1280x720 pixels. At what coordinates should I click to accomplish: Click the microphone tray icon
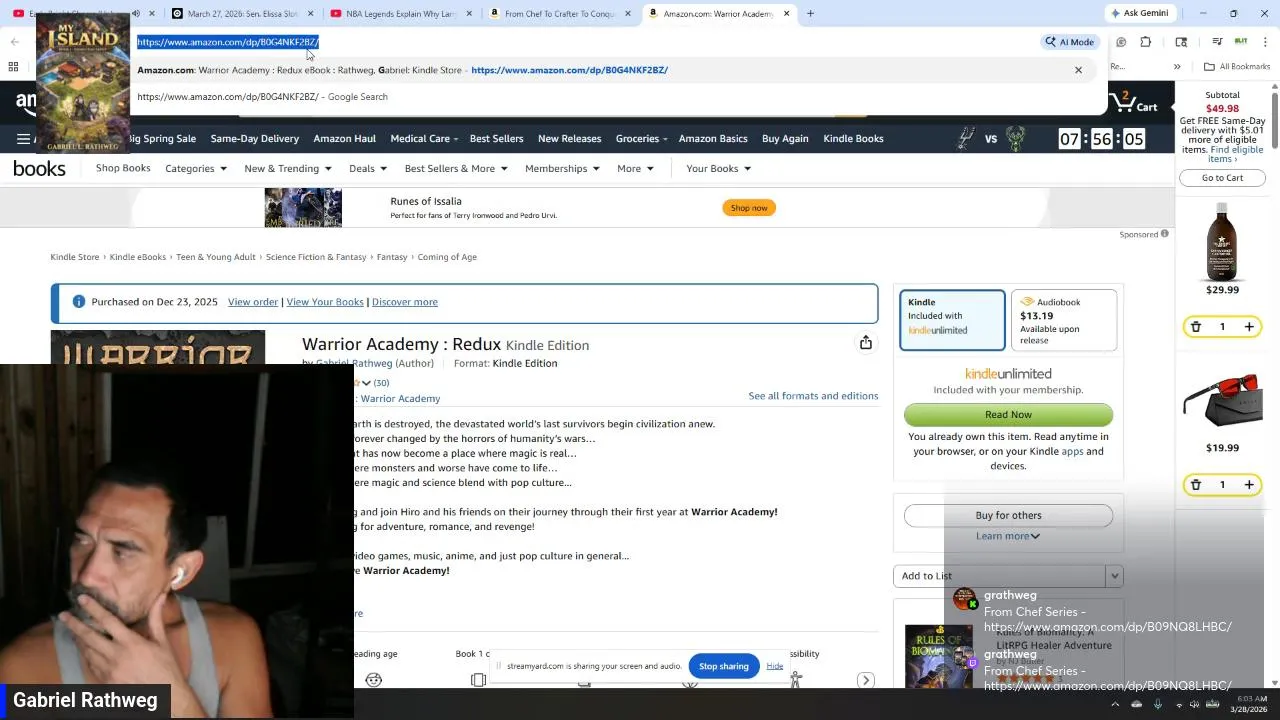1158,704
